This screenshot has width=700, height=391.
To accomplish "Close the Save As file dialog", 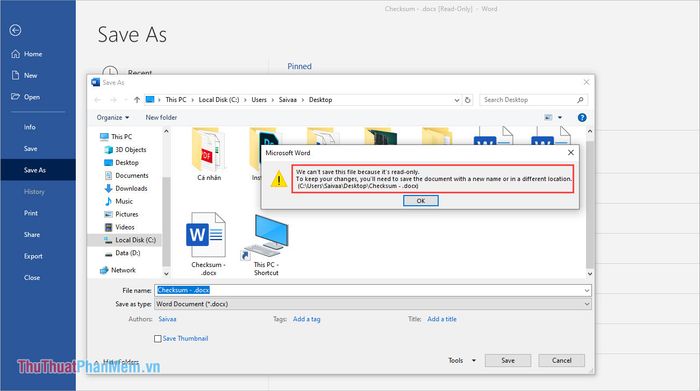I will pos(586,82).
